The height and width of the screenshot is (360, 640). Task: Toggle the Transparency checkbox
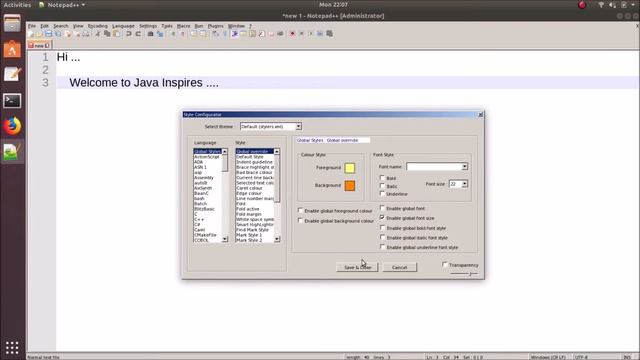[445, 264]
